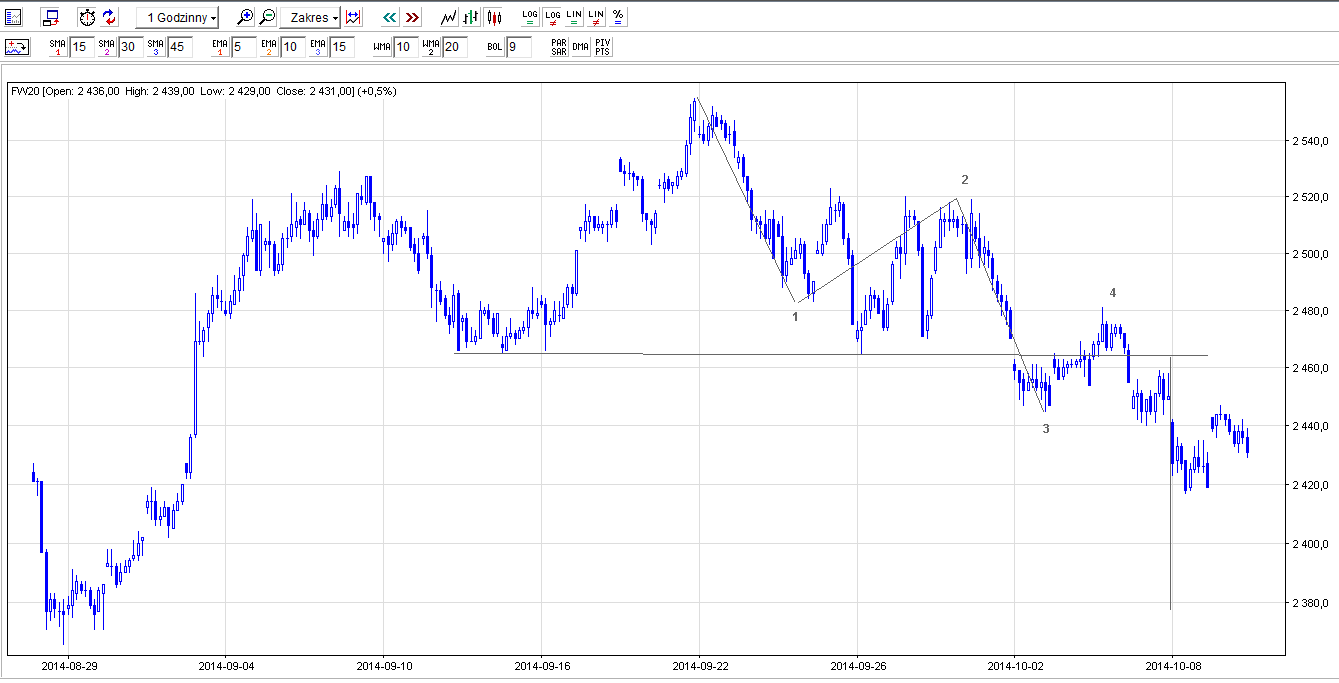Toggle the PIV PTS pivot points button

602,47
